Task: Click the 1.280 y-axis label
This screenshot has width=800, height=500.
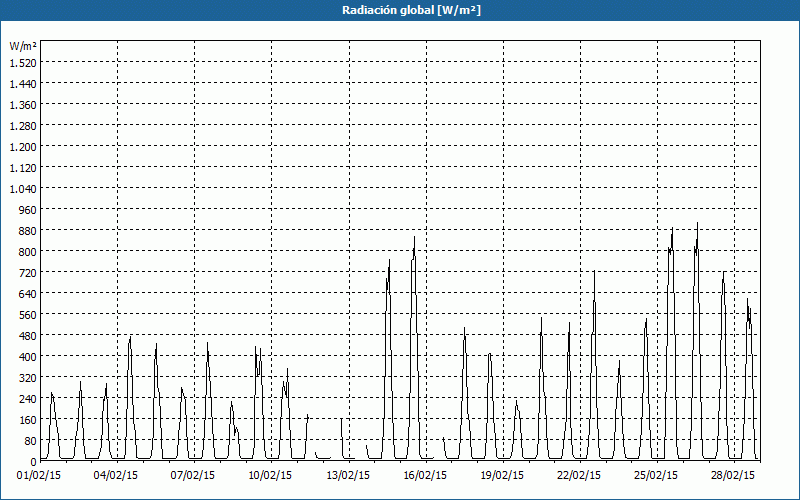Action: [x=23, y=126]
